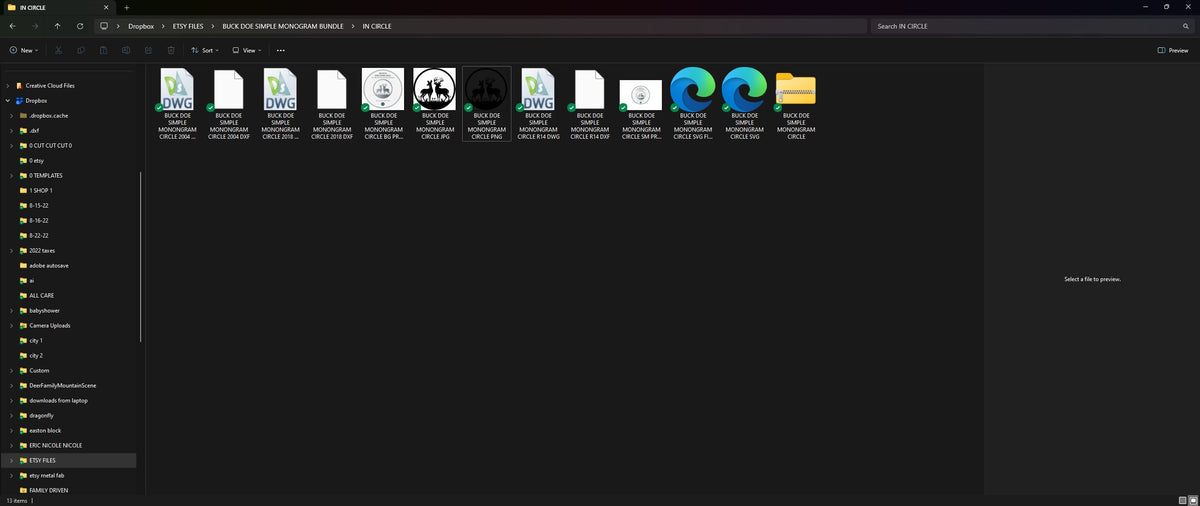Refresh the current folder view
The height and width of the screenshot is (506, 1200).
tap(79, 26)
